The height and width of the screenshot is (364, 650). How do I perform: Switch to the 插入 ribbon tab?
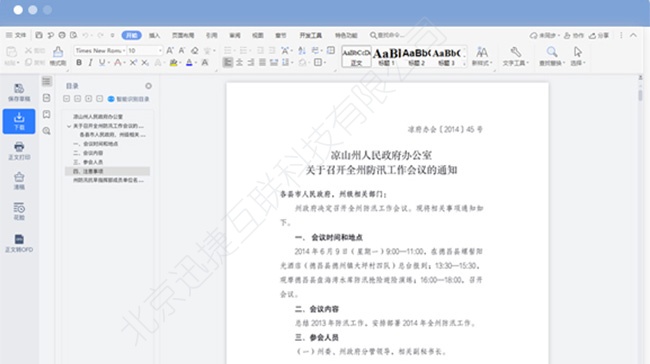154,36
